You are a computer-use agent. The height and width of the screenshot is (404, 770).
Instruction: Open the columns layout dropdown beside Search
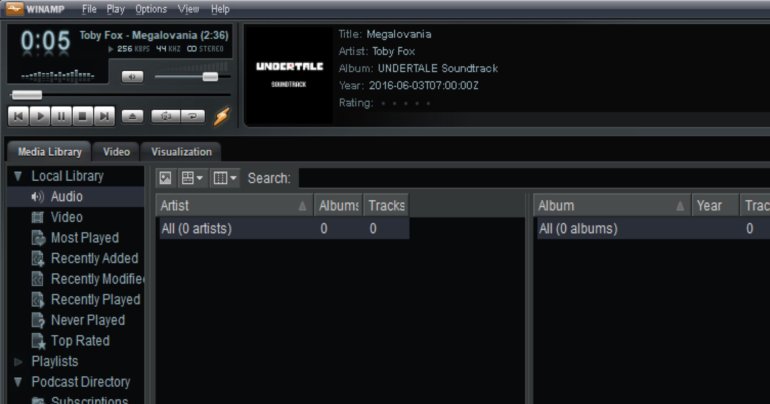[225, 178]
